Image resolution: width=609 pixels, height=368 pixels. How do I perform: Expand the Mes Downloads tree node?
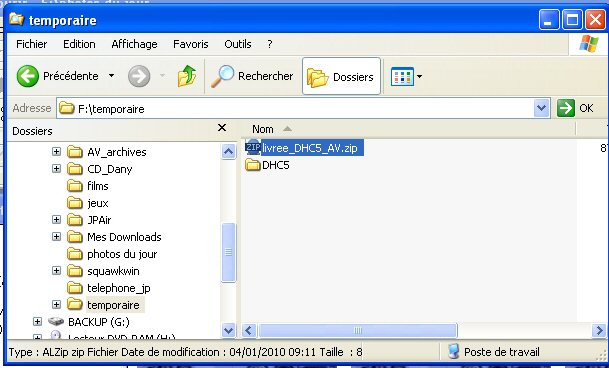[x=56, y=237]
